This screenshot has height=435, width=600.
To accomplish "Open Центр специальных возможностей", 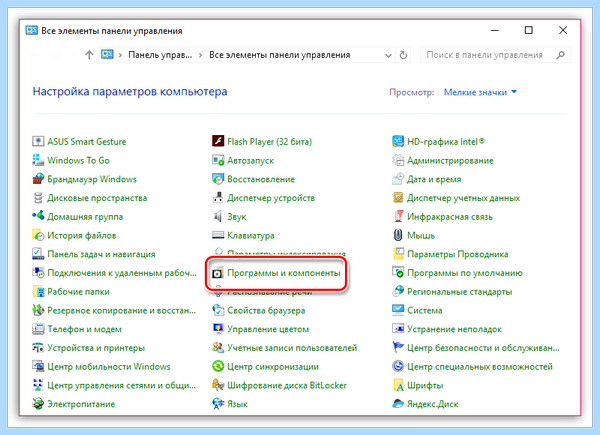I will tap(473, 367).
